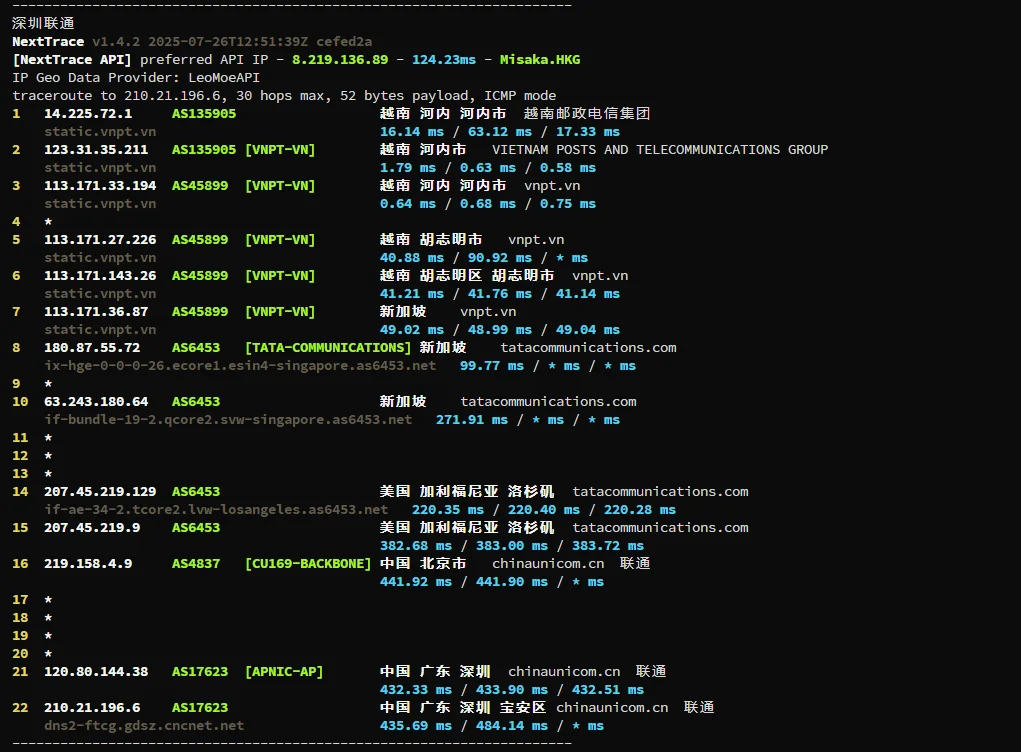Click the latency value 1.79 ms

click(408, 168)
